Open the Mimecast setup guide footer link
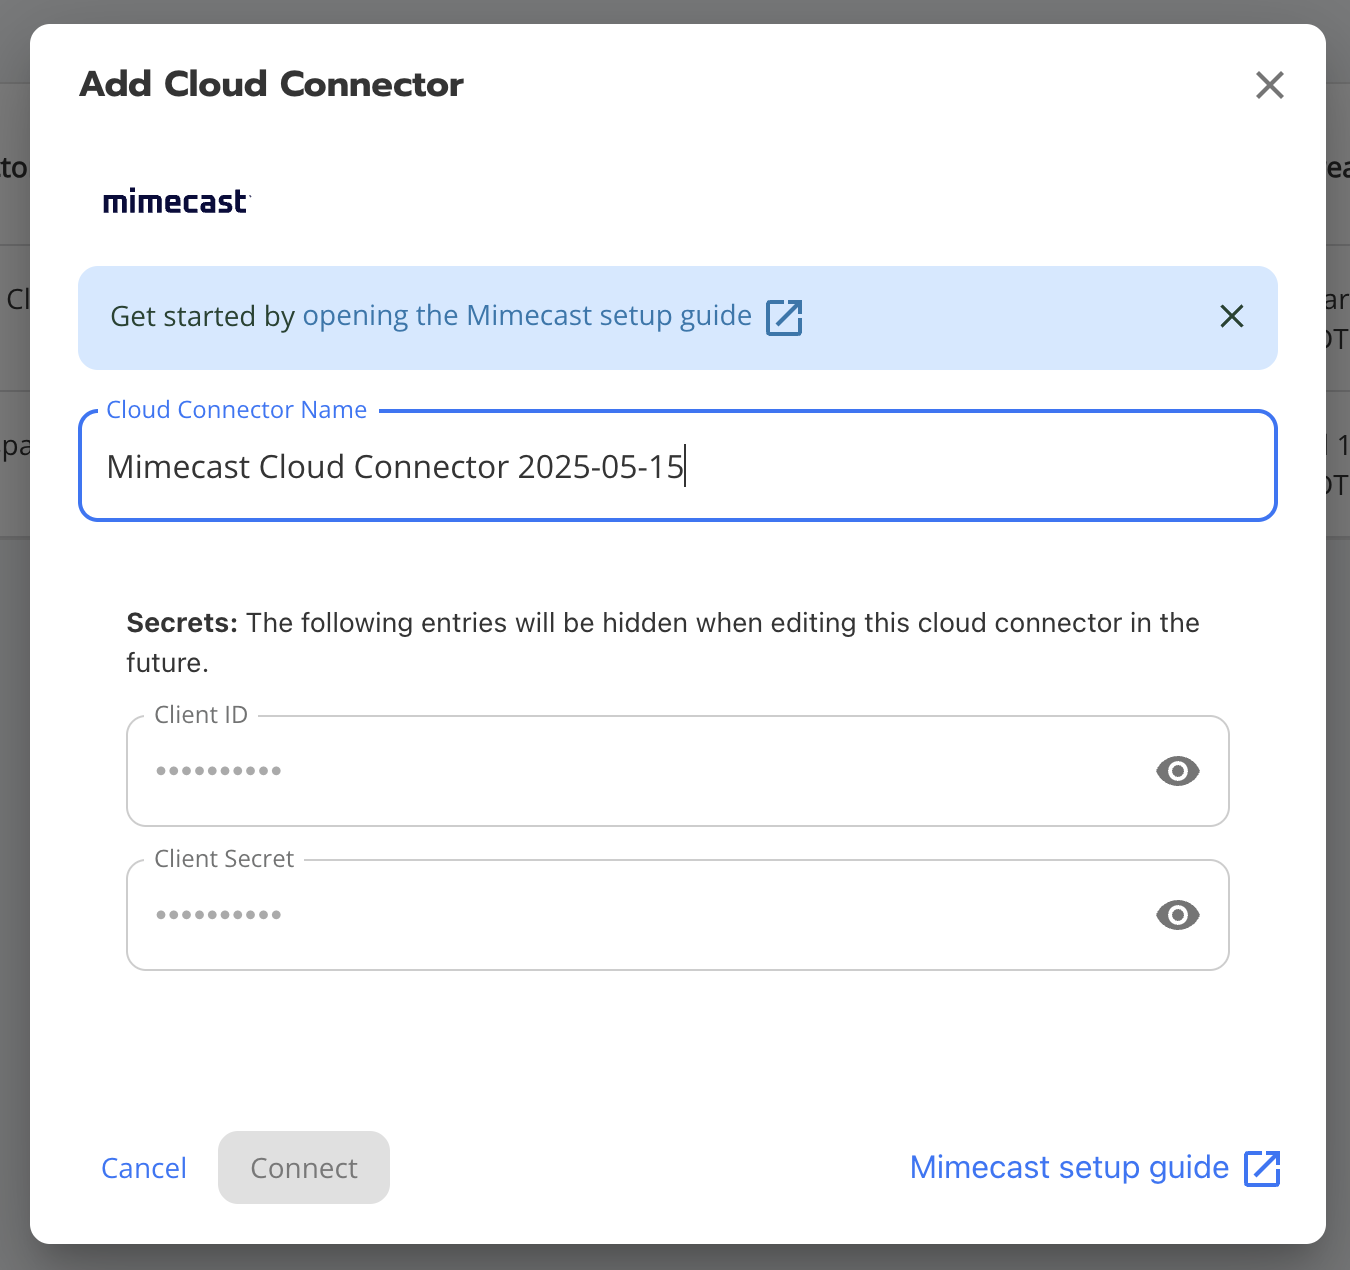The height and width of the screenshot is (1270, 1350). [x=1069, y=1167]
